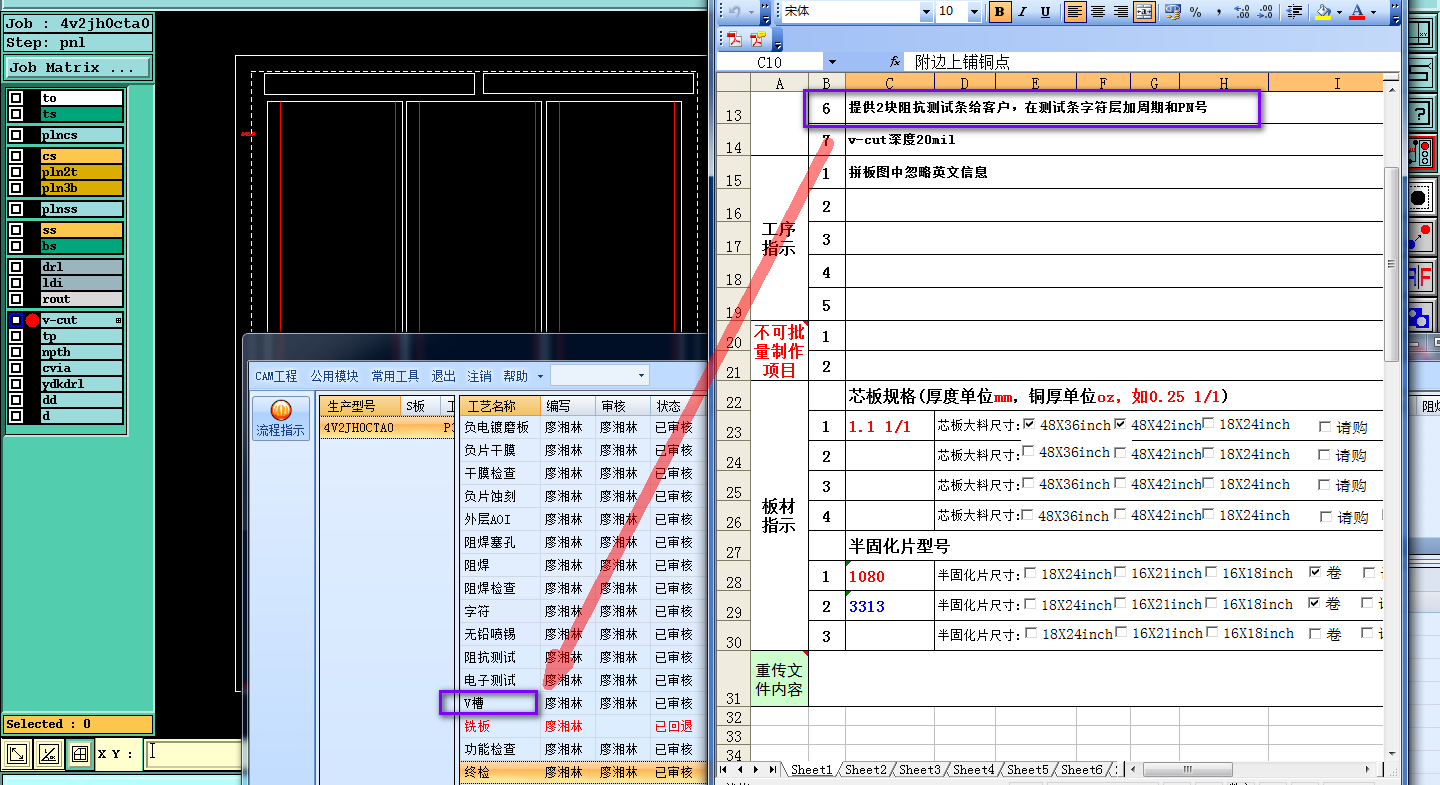Toggle checkbox for layer drl
The width and height of the screenshot is (1440, 785).
pyautogui.click(x=16, y=267)
